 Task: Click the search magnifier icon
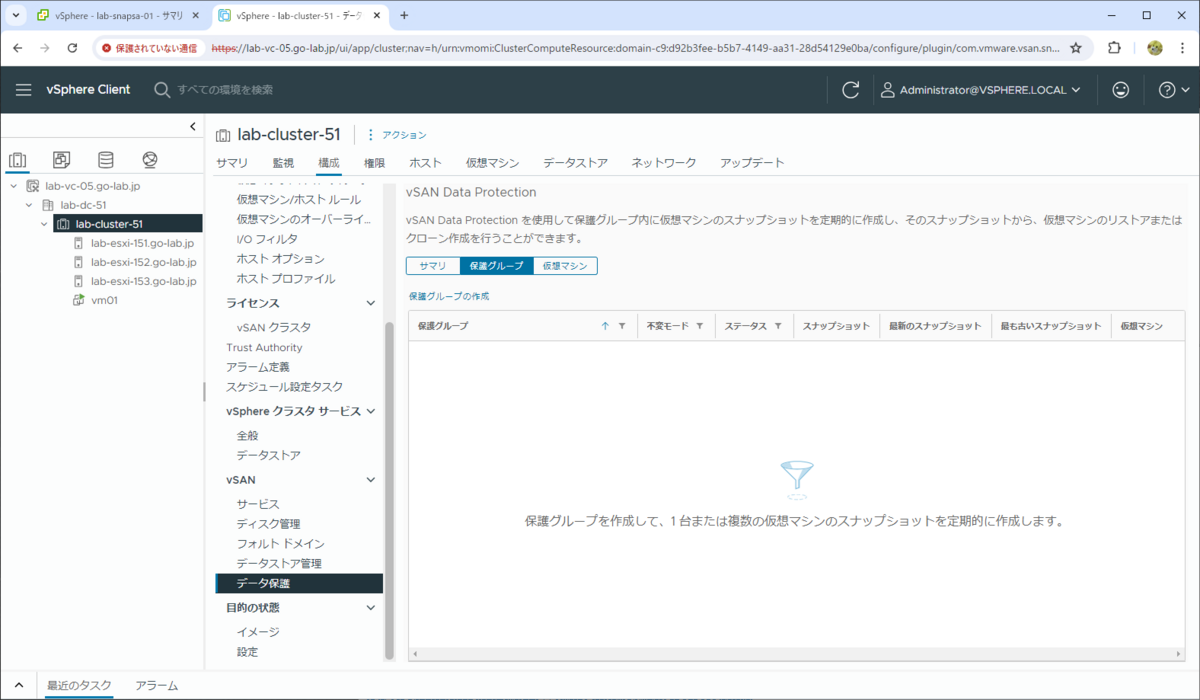162,90
